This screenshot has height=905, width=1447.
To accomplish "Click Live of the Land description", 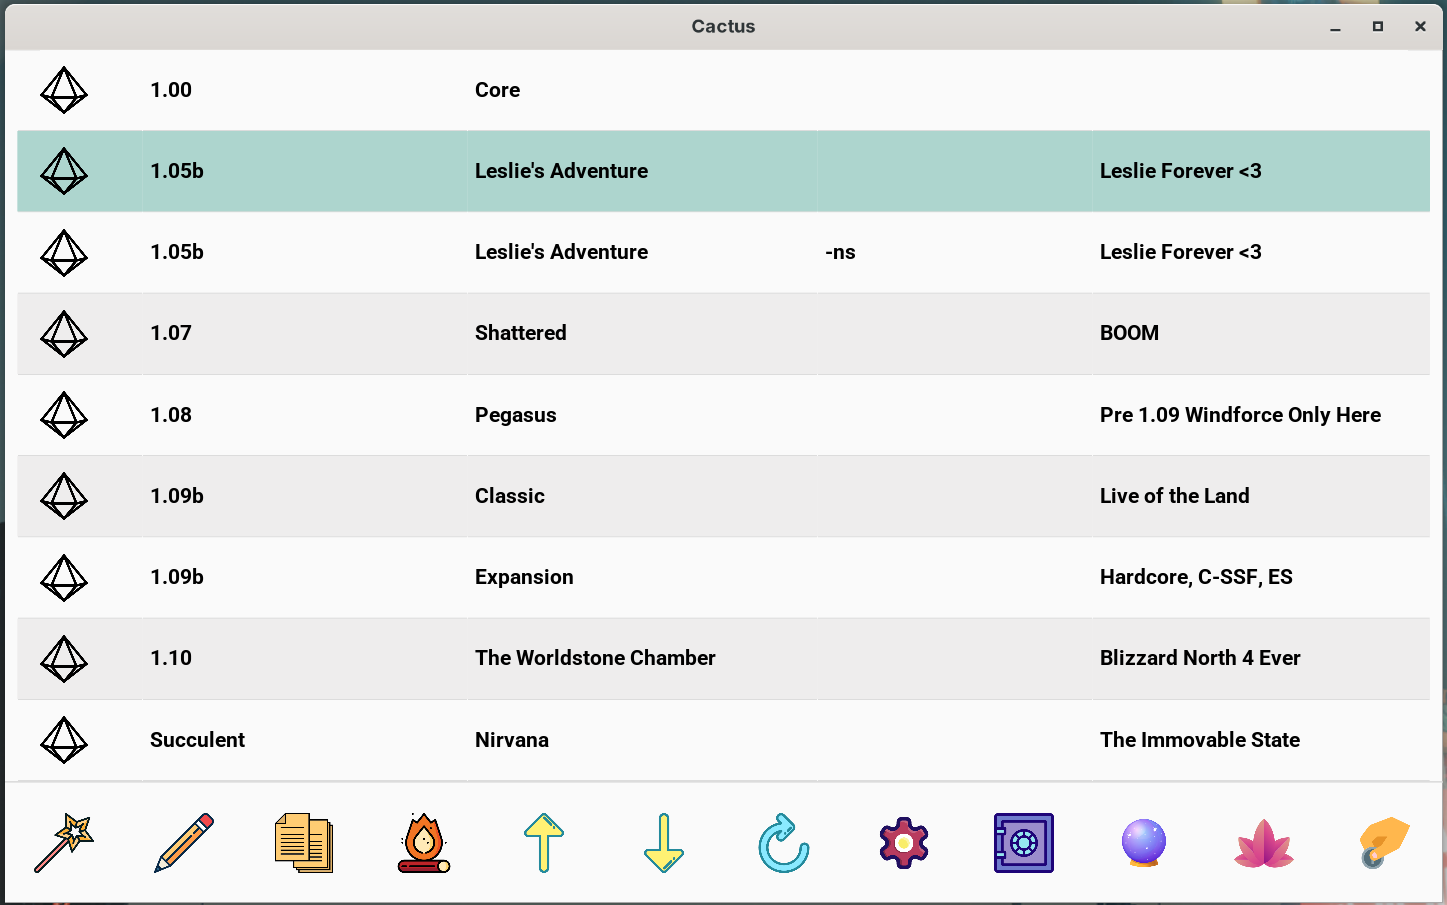I will [1175, 496].
